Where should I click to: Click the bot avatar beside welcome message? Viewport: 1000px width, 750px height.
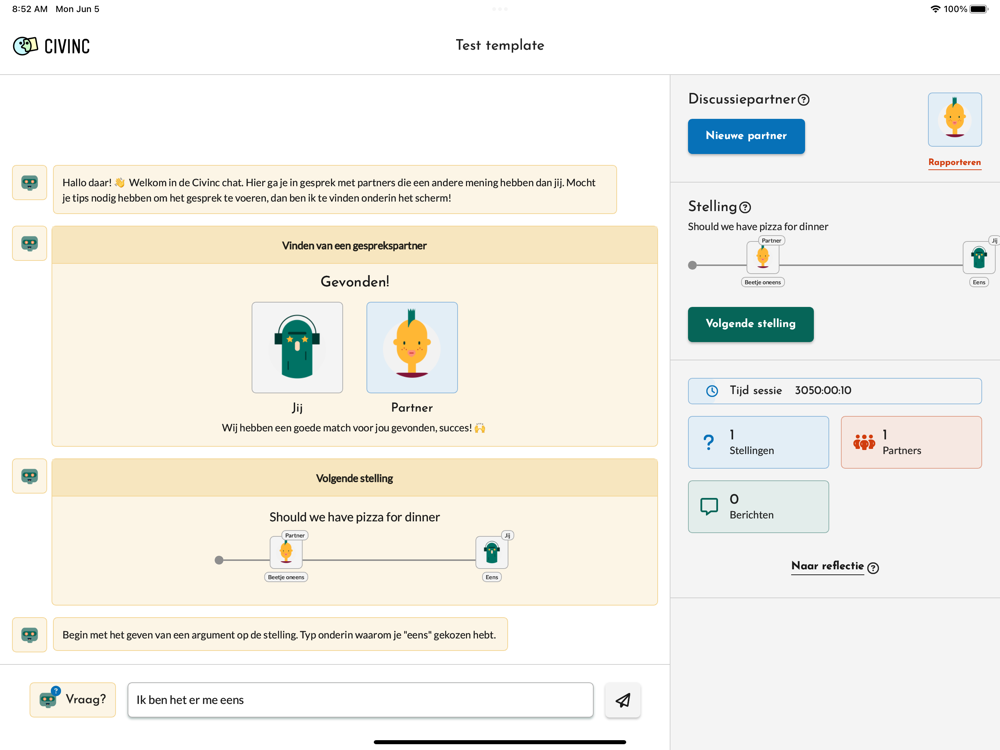coord(29,183)
